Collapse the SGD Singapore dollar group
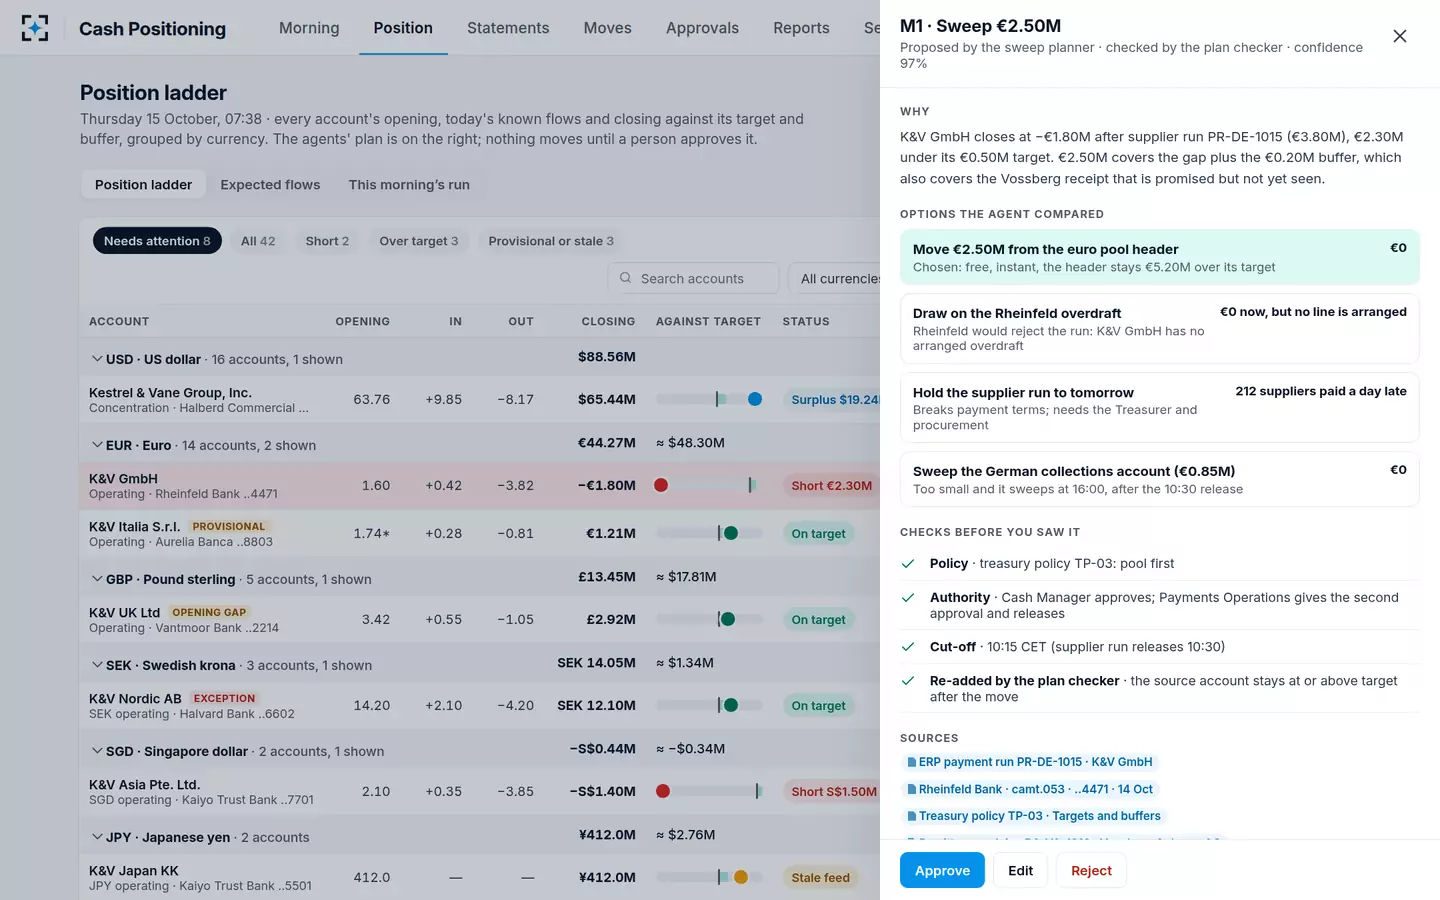 [97, 751]
